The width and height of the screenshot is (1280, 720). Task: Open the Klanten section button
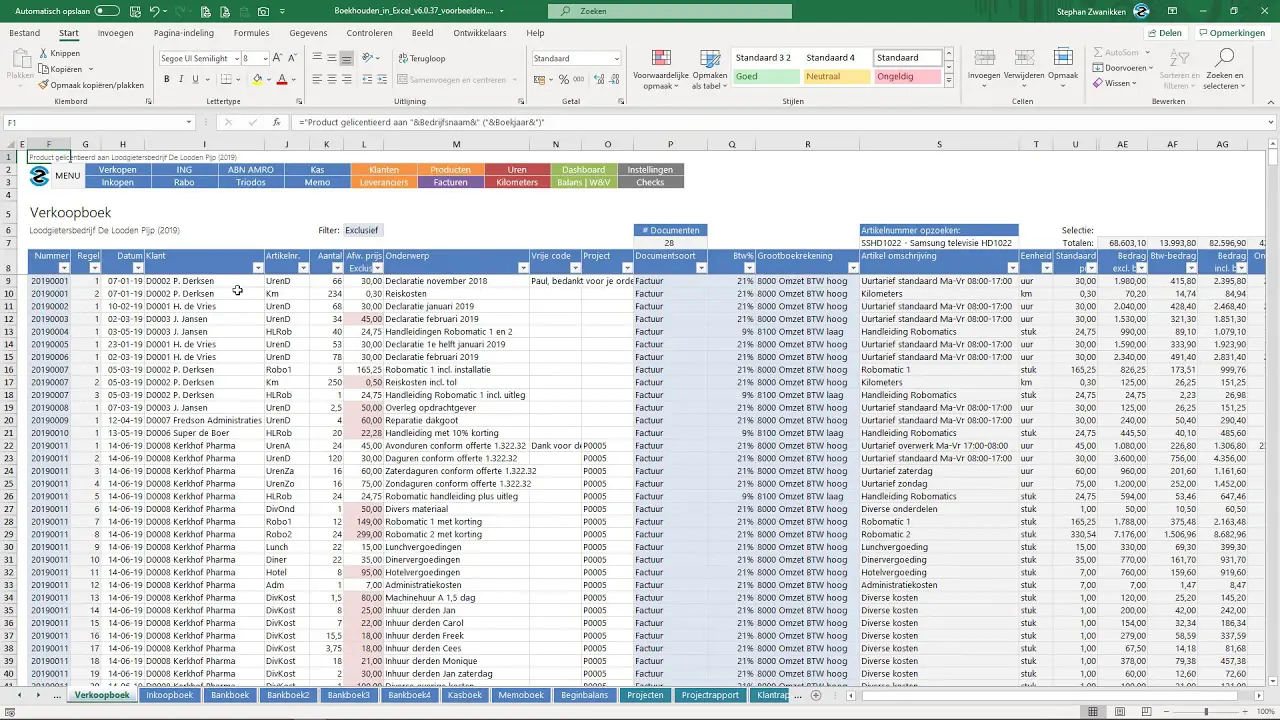point(383,169)
